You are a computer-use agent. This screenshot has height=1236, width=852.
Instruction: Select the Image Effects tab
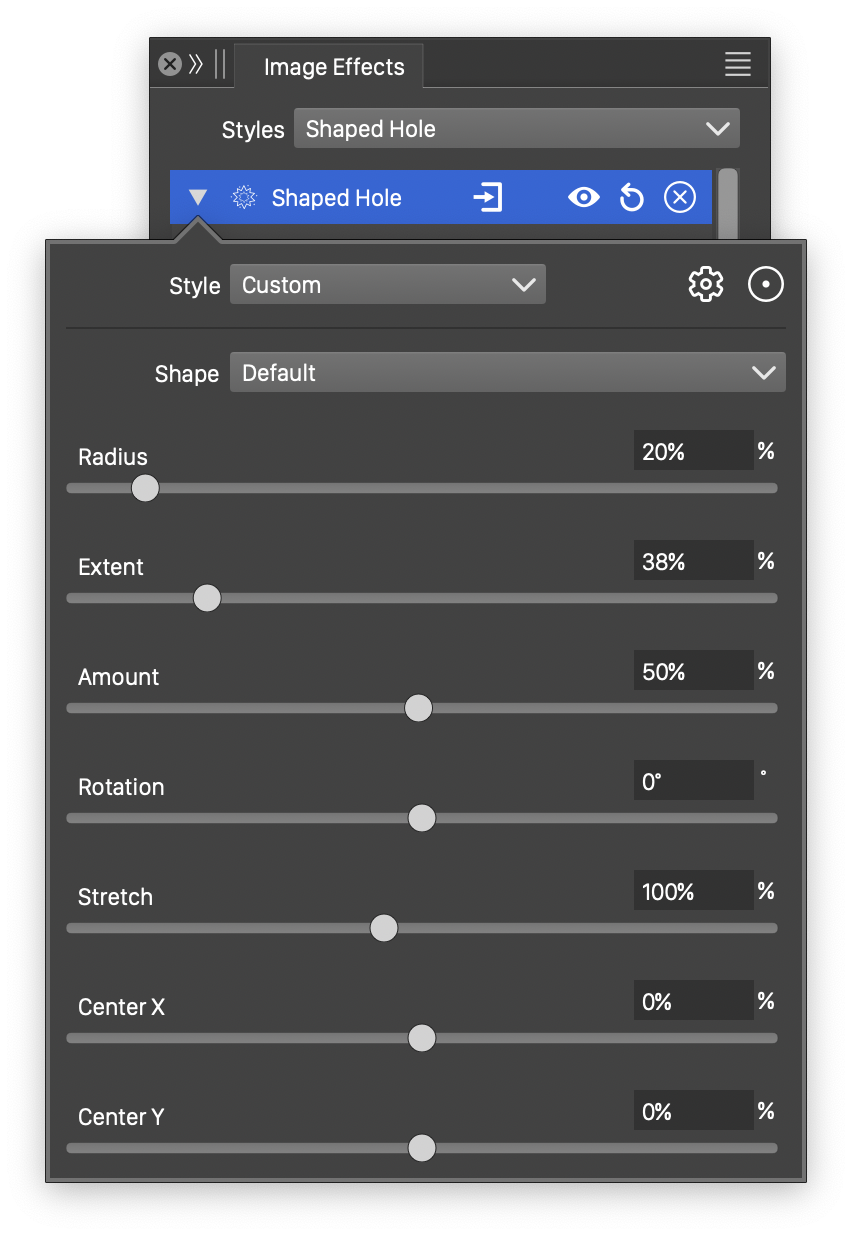[334, 67]
